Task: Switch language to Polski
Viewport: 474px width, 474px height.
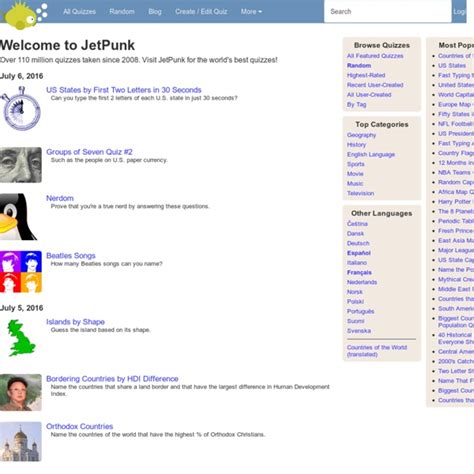Action: click(x=355, y=302)
